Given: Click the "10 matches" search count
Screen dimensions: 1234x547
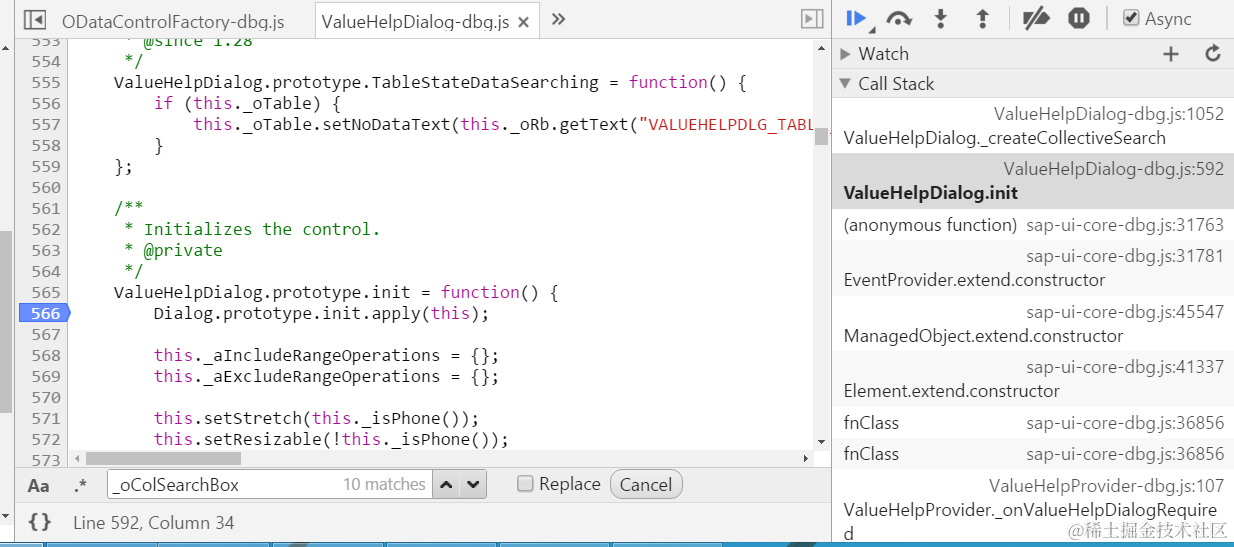Looking at the screenshot, I should tap(384, 484).
